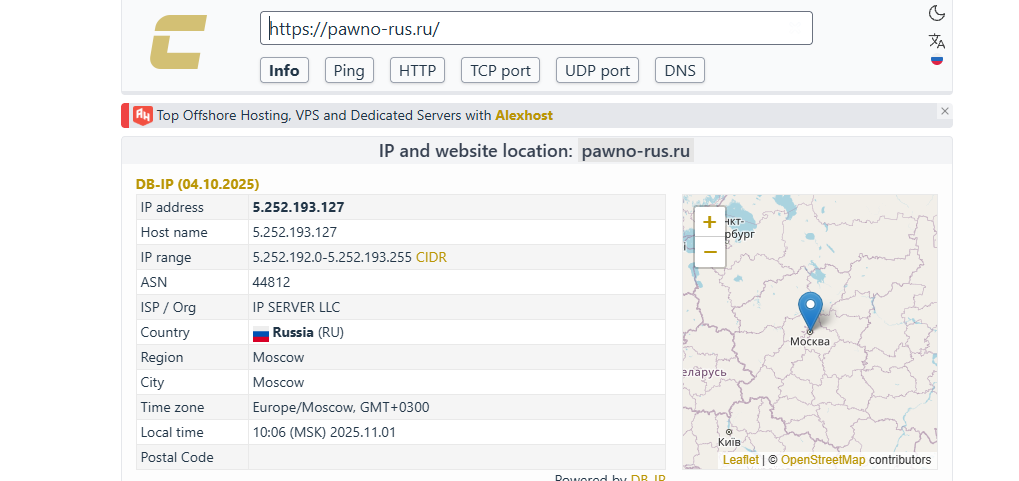
Task: Zoom in on the map
Action: [x=710, y=222]
